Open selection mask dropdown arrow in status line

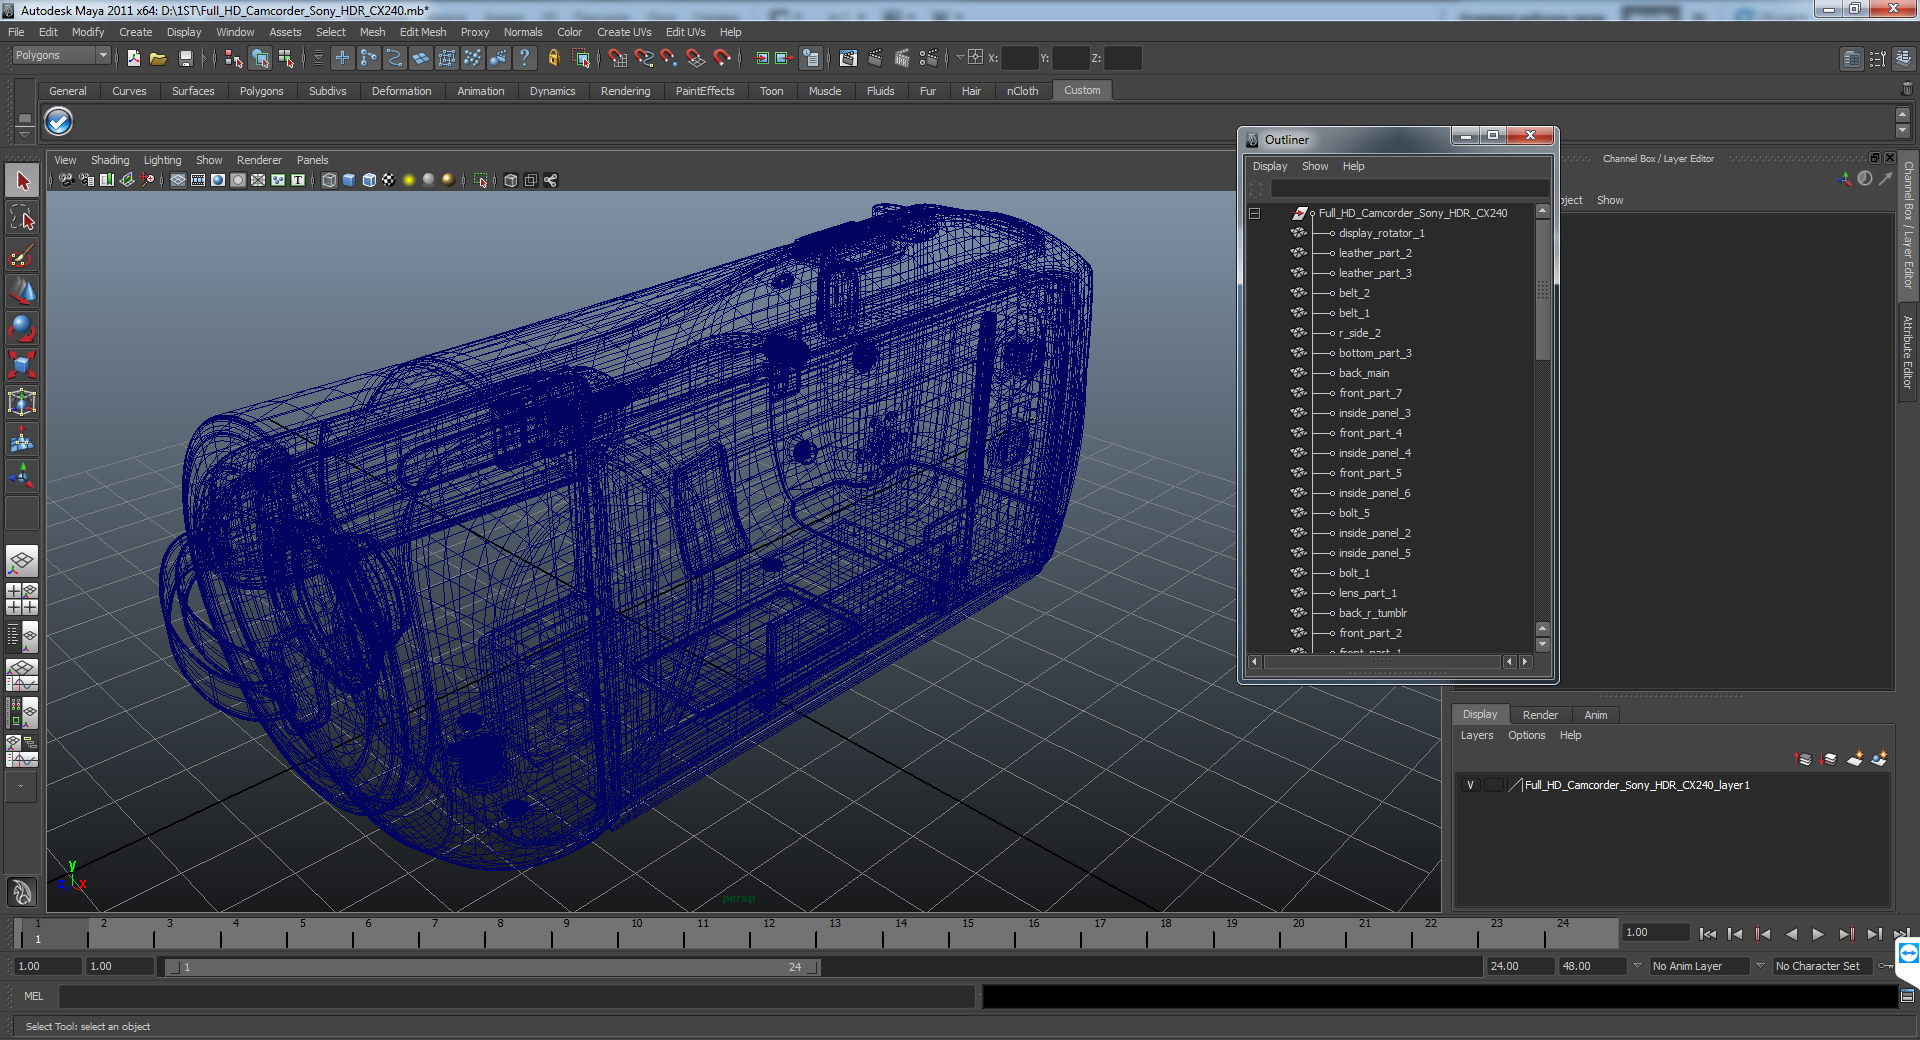pyautogui.click(x=319, y=59)
